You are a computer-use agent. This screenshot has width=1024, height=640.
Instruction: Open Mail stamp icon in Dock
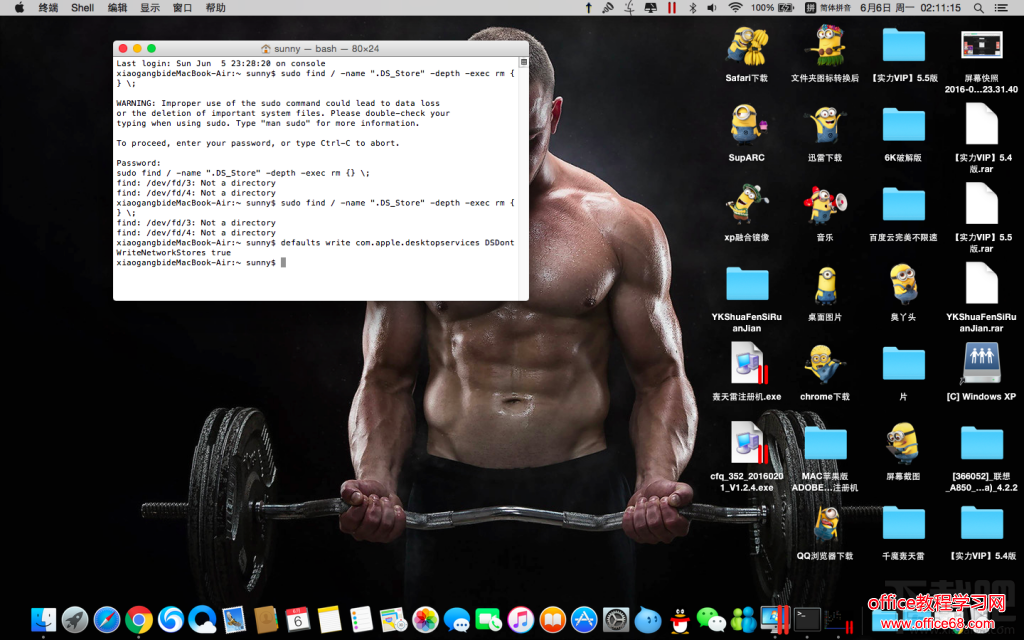(234, 619)
